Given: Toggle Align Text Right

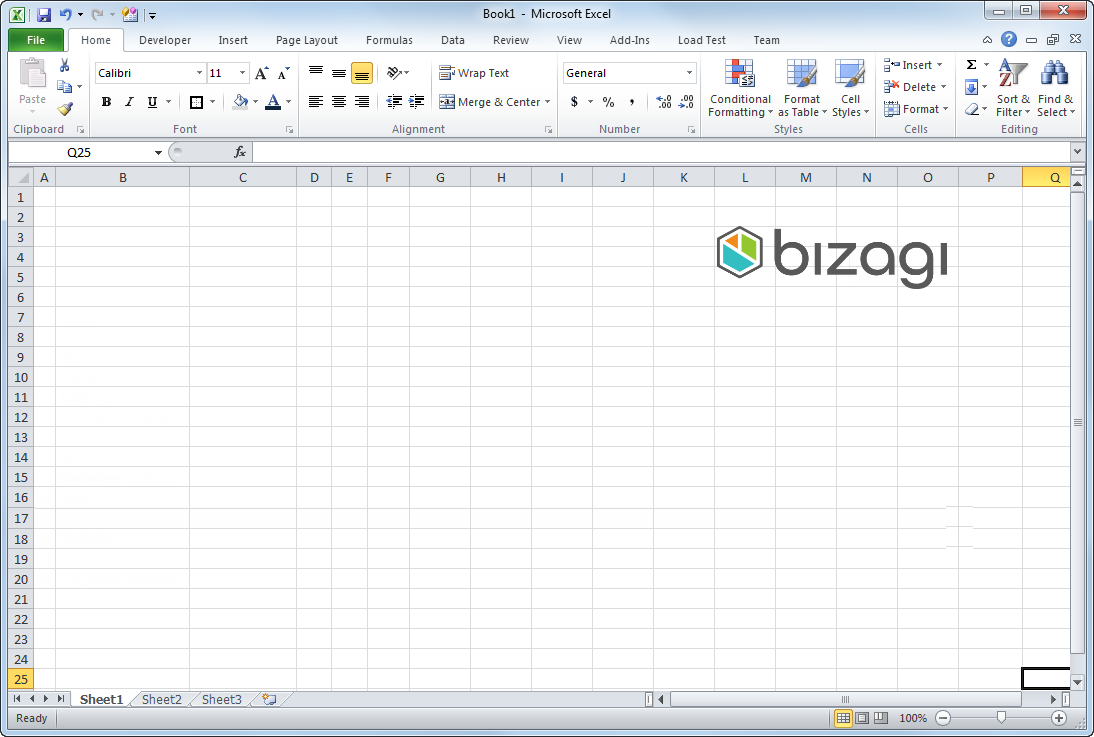Looking at the screenshot, I should 361,102.
